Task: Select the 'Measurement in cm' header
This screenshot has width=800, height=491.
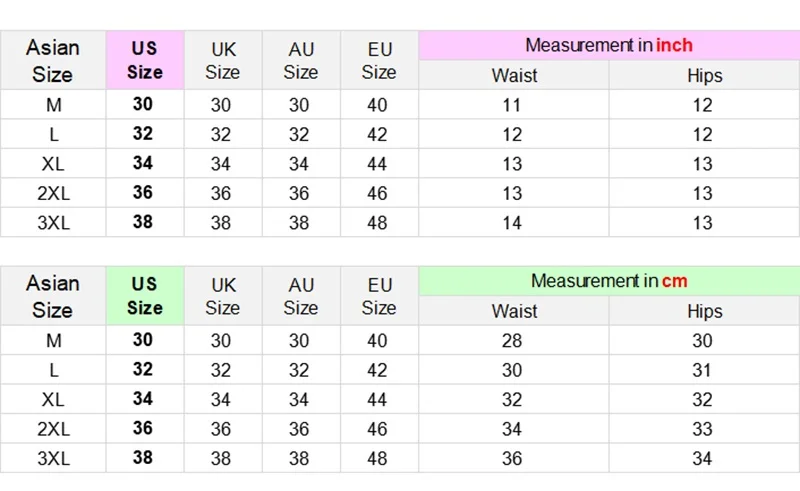Action: click(x=608, y=281)
